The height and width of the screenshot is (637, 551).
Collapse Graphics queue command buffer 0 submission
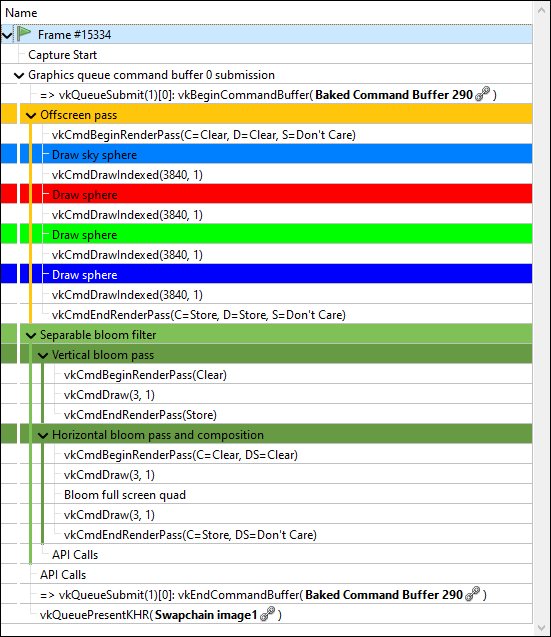click(19, 75)
